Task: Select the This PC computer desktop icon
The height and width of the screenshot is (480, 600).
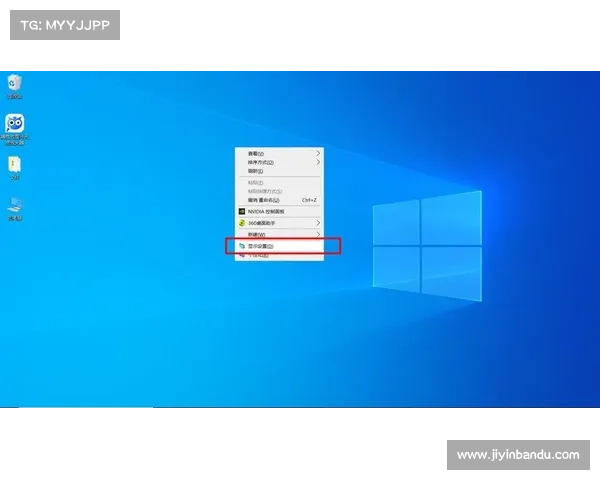Action: 15,209
